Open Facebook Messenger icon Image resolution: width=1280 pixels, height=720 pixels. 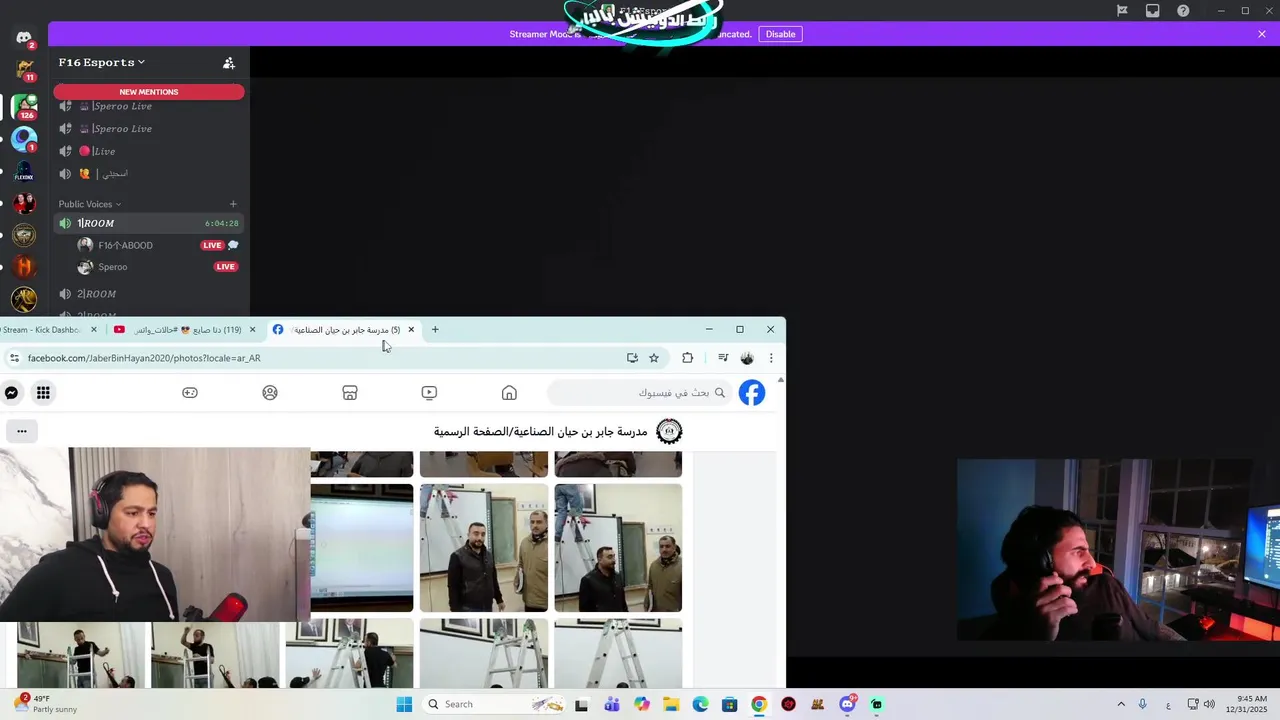tap(11, 393)
